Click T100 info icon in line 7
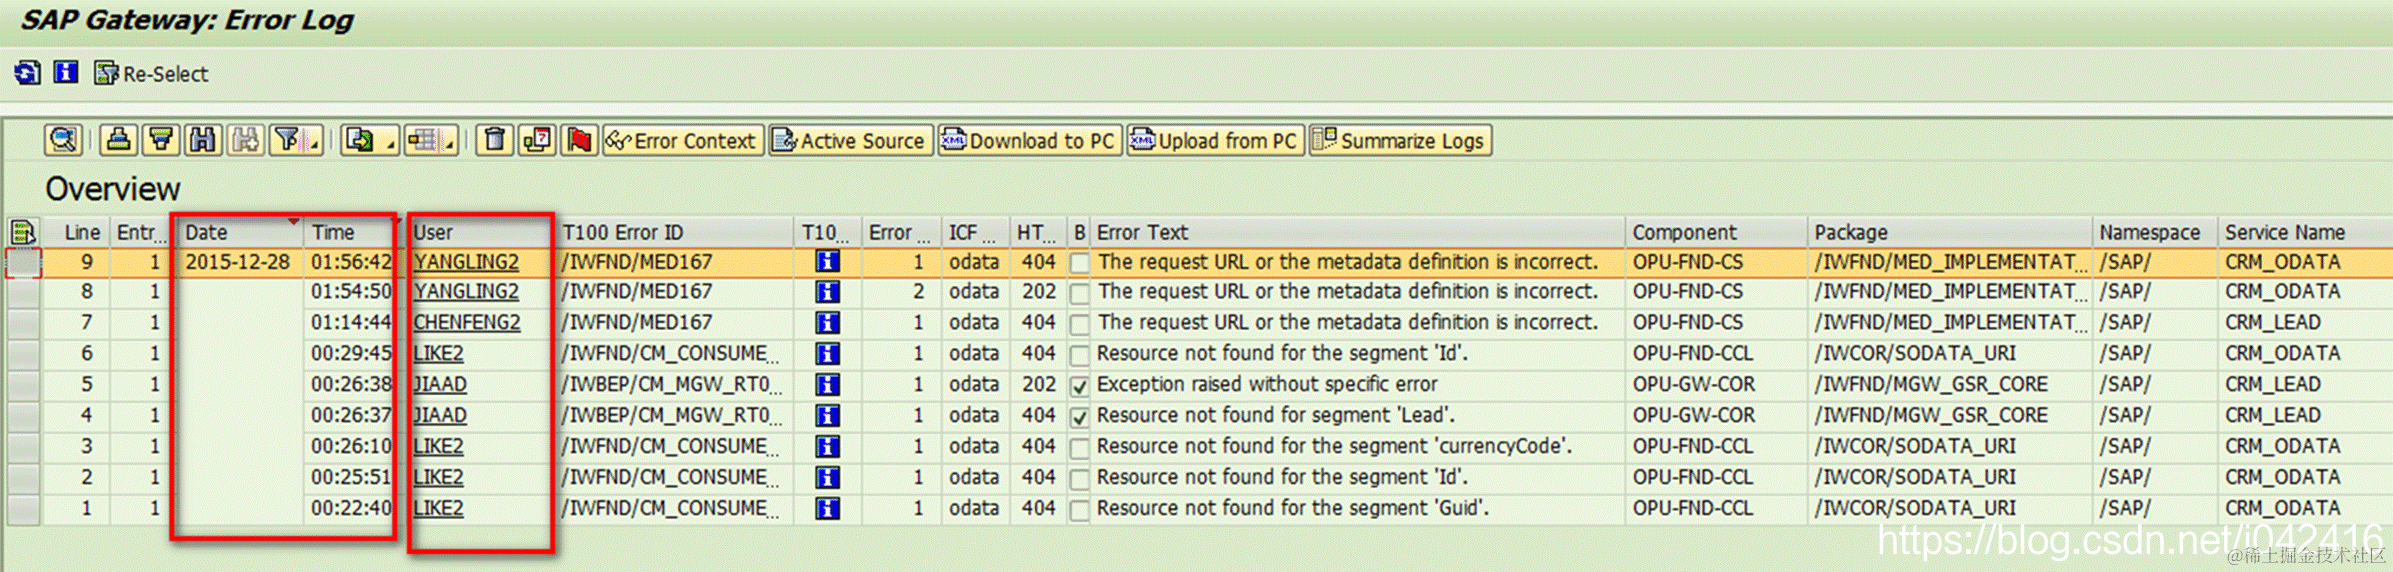This screenshot has height=572, width=2393. point(827,323)
